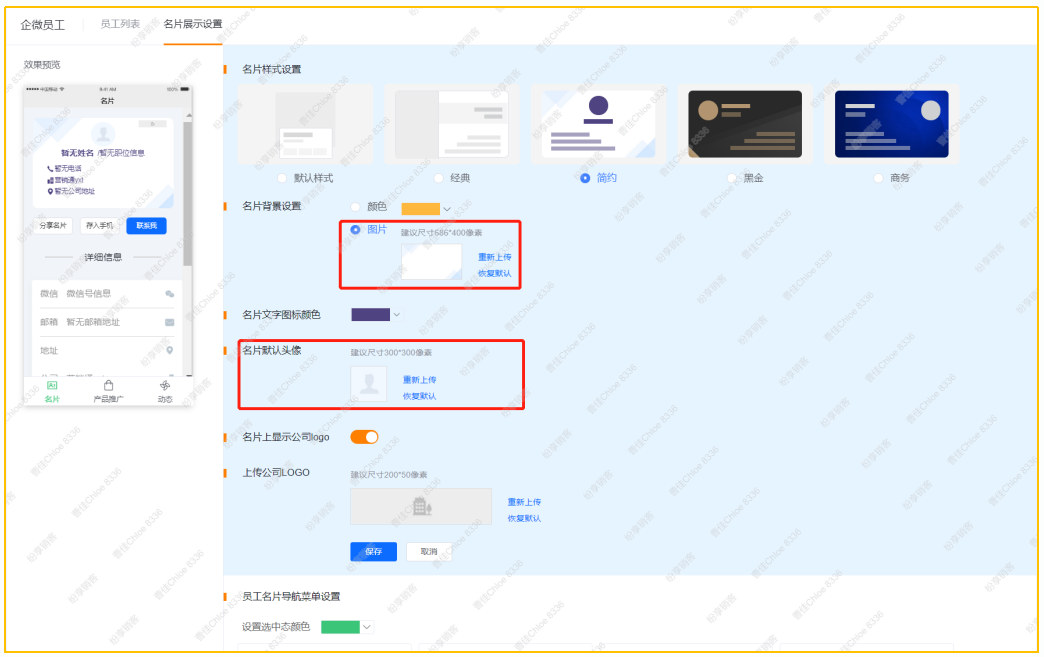
Task: Open the orange background color swatch
Action: point(420,208)
